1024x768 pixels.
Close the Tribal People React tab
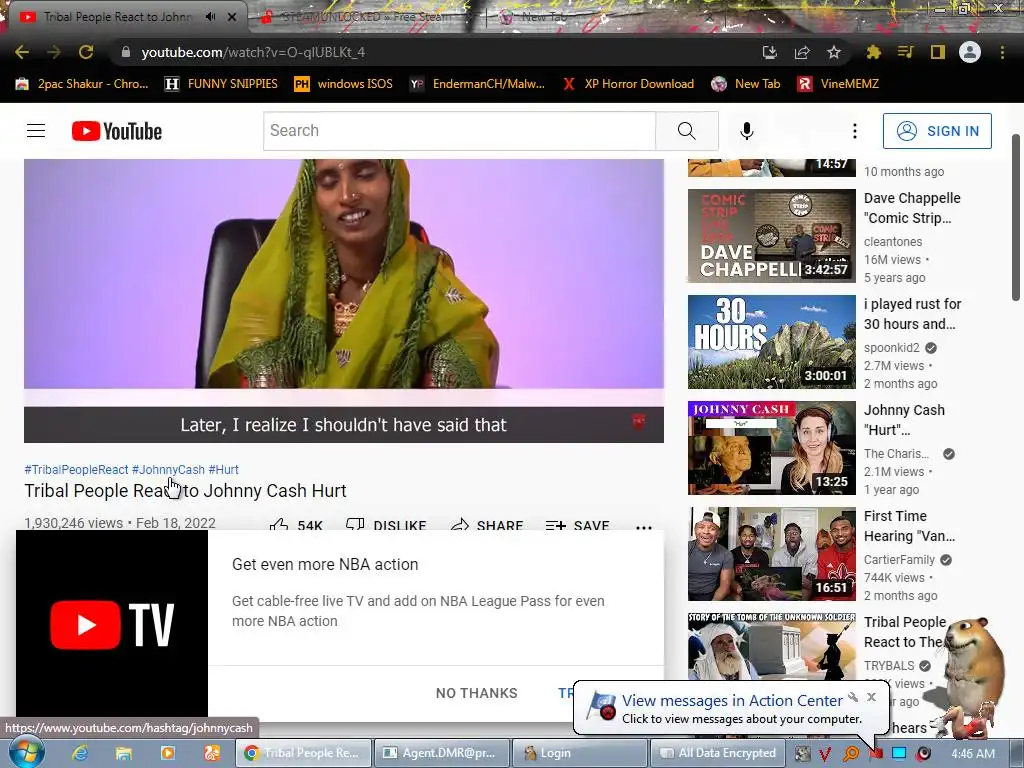[232, 17]
